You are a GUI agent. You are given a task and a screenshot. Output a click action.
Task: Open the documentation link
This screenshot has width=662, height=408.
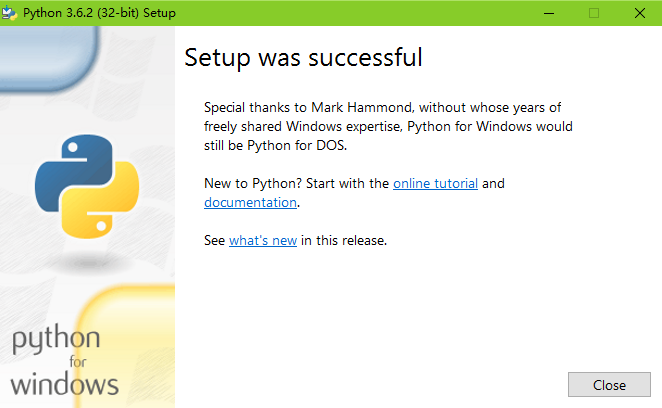click(x=250, y=202)
